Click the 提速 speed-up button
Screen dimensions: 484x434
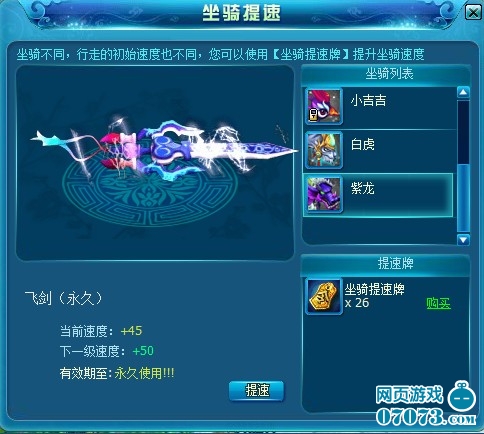(x=257, y=390)
